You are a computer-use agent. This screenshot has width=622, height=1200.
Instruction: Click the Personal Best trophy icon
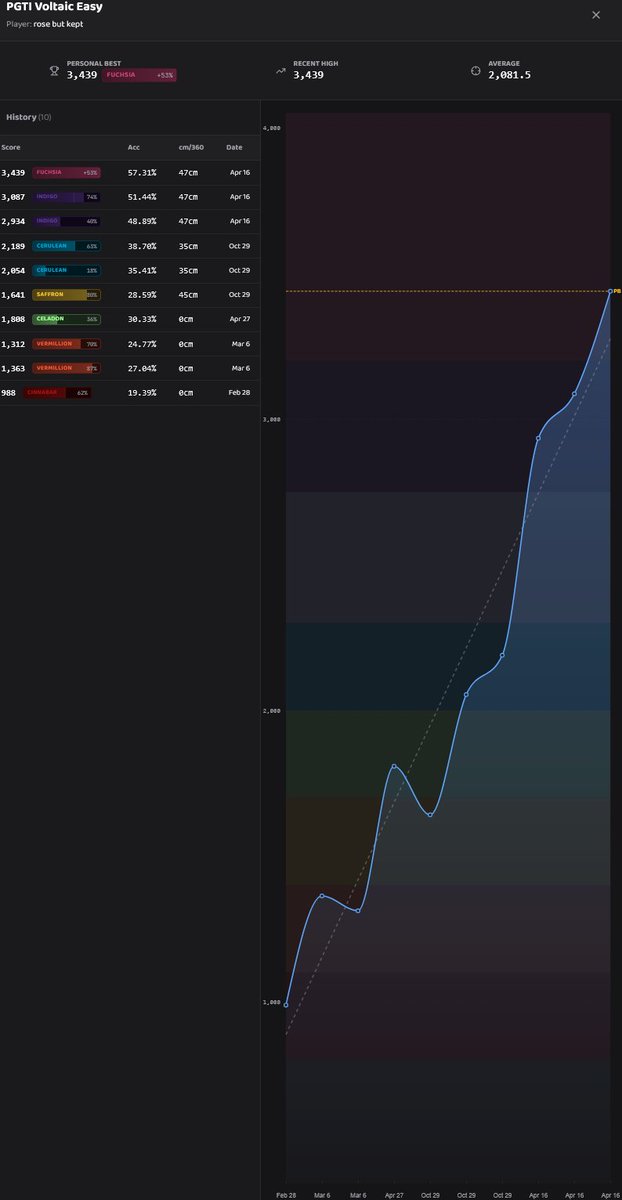tap(54, 70)
